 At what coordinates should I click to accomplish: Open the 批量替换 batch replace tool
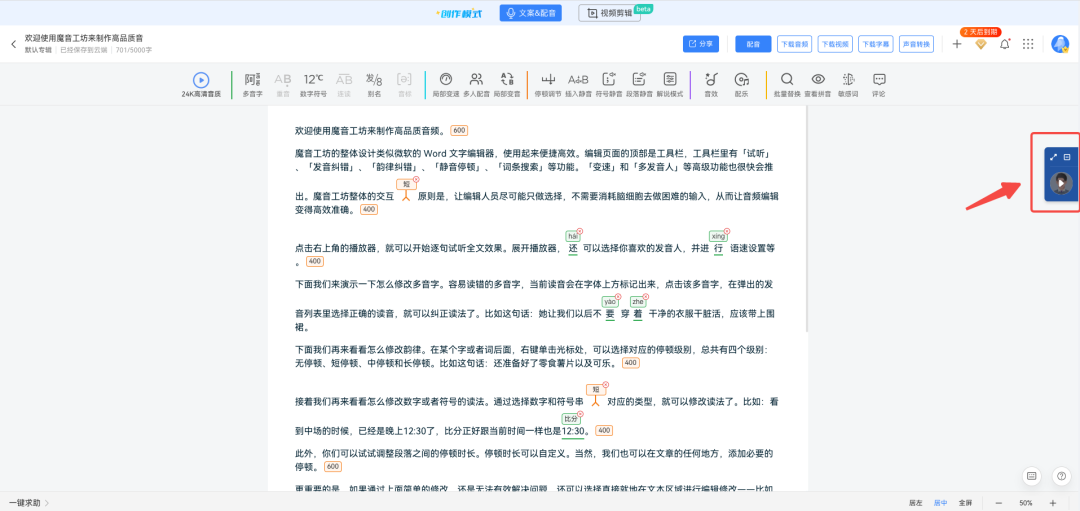click(787, 85)
